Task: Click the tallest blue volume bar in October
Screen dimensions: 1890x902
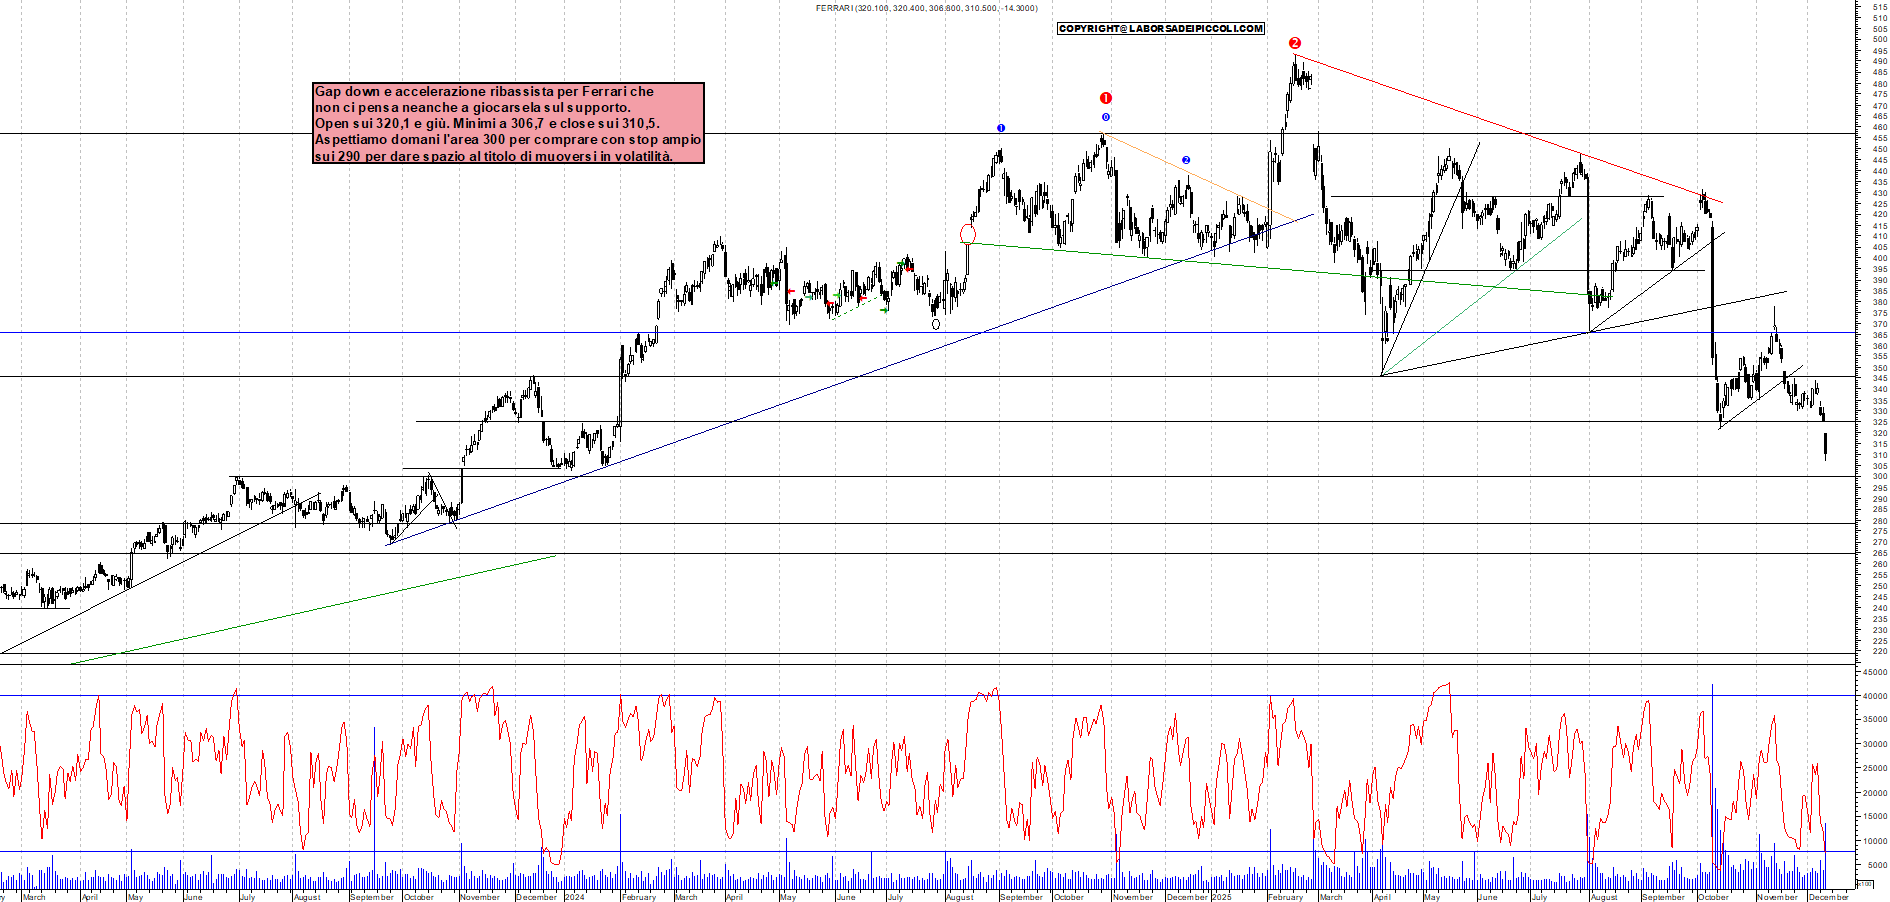Action: coord(1712,780)
